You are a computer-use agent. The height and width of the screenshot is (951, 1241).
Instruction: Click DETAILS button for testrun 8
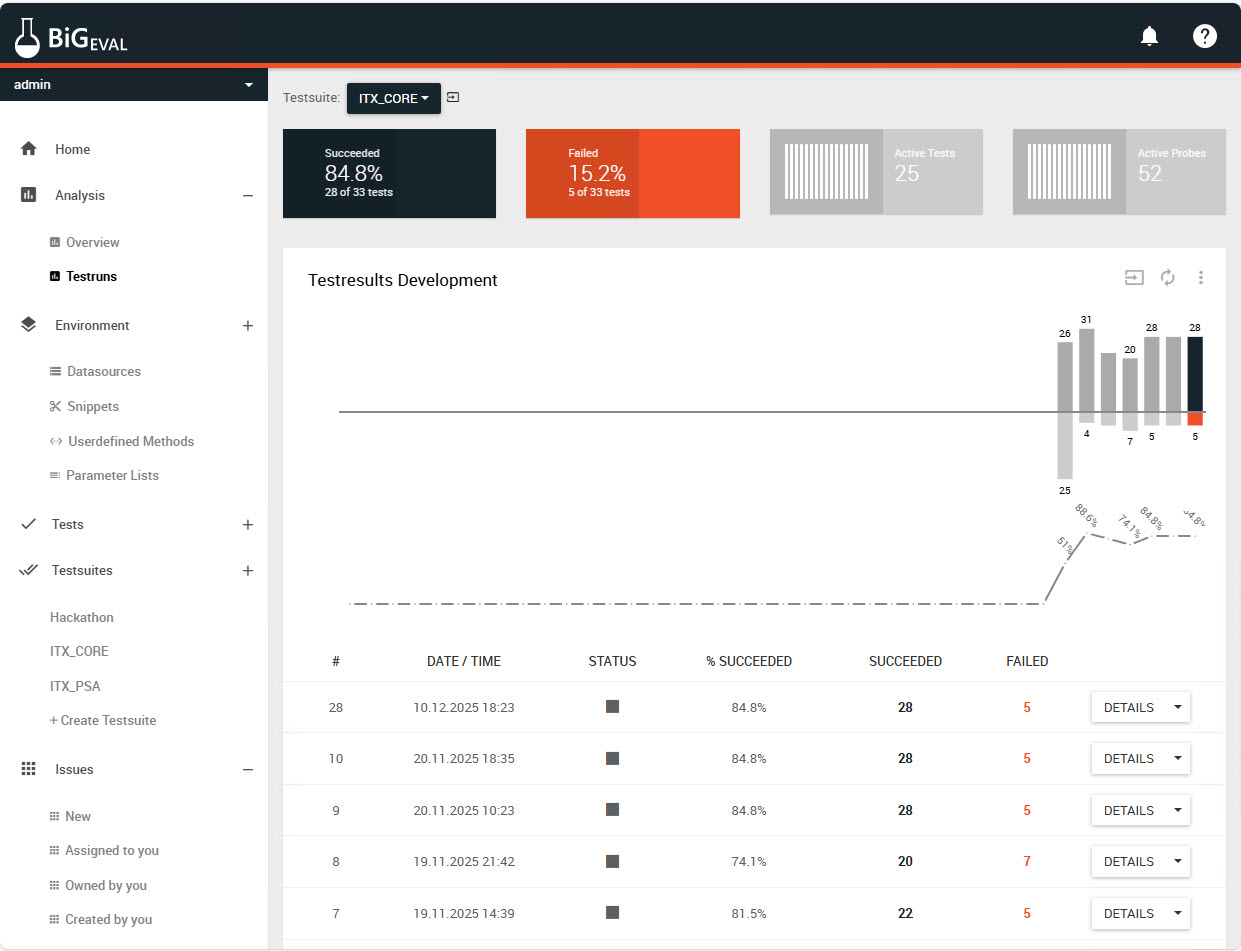click(x=1129, y=861)
